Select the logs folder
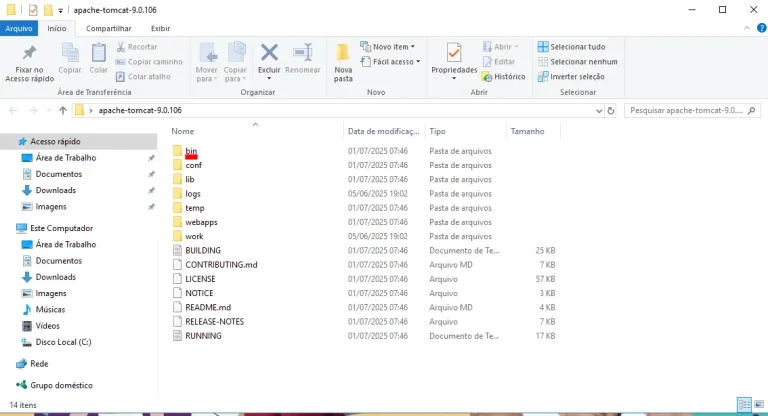 192,194
